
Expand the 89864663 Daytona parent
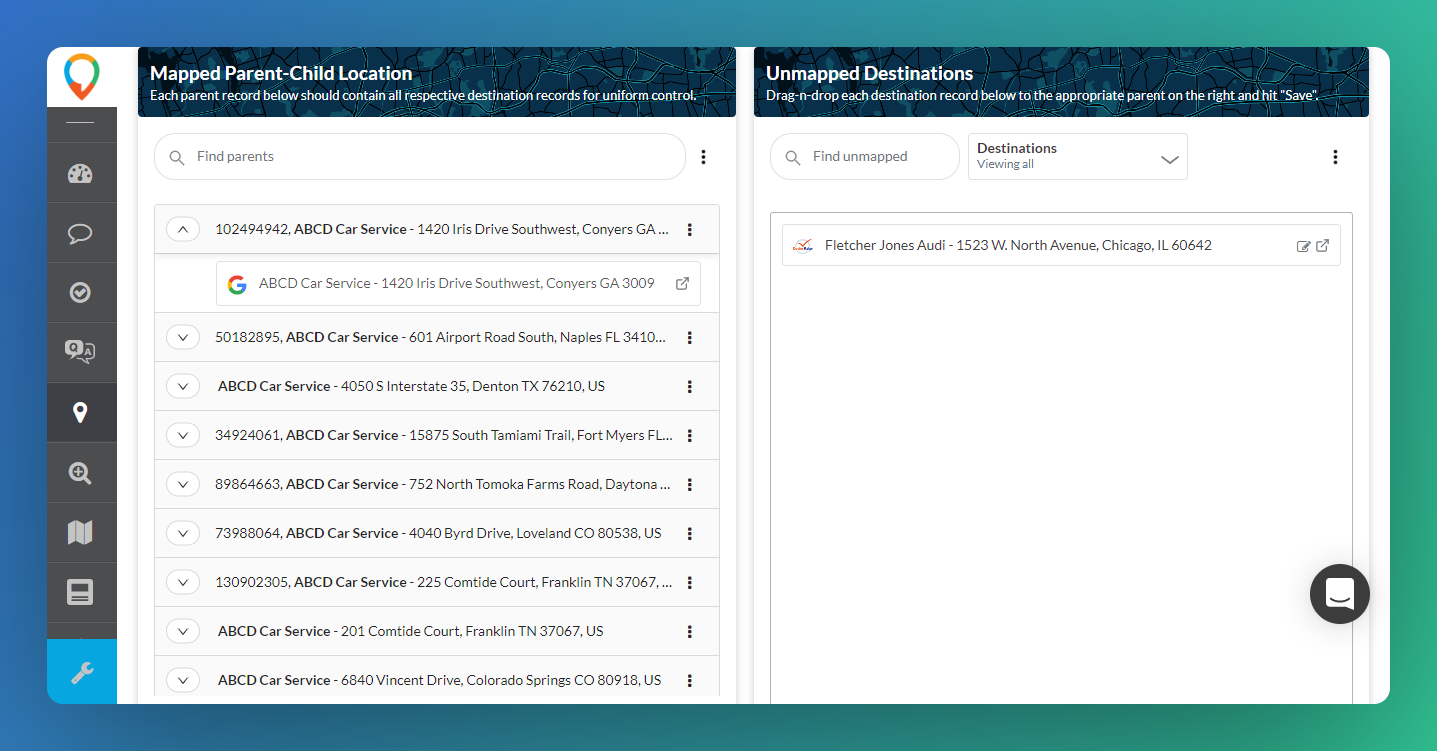click(x=183, y=484)
